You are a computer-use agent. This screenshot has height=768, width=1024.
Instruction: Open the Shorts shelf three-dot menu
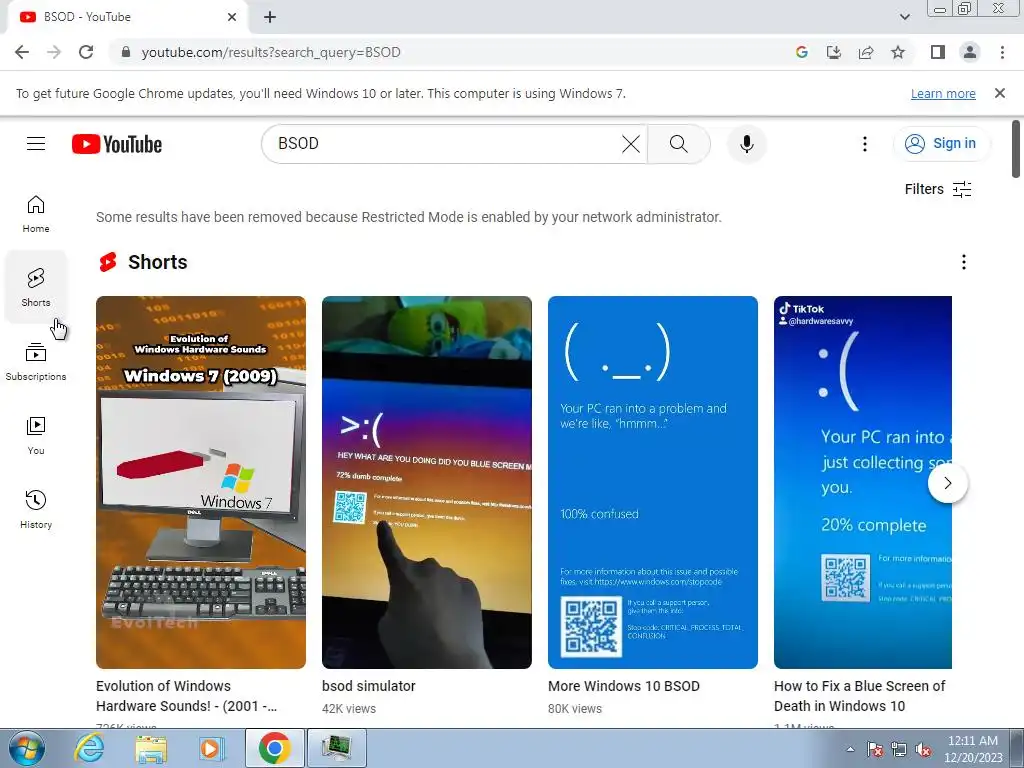click(963, 262)
